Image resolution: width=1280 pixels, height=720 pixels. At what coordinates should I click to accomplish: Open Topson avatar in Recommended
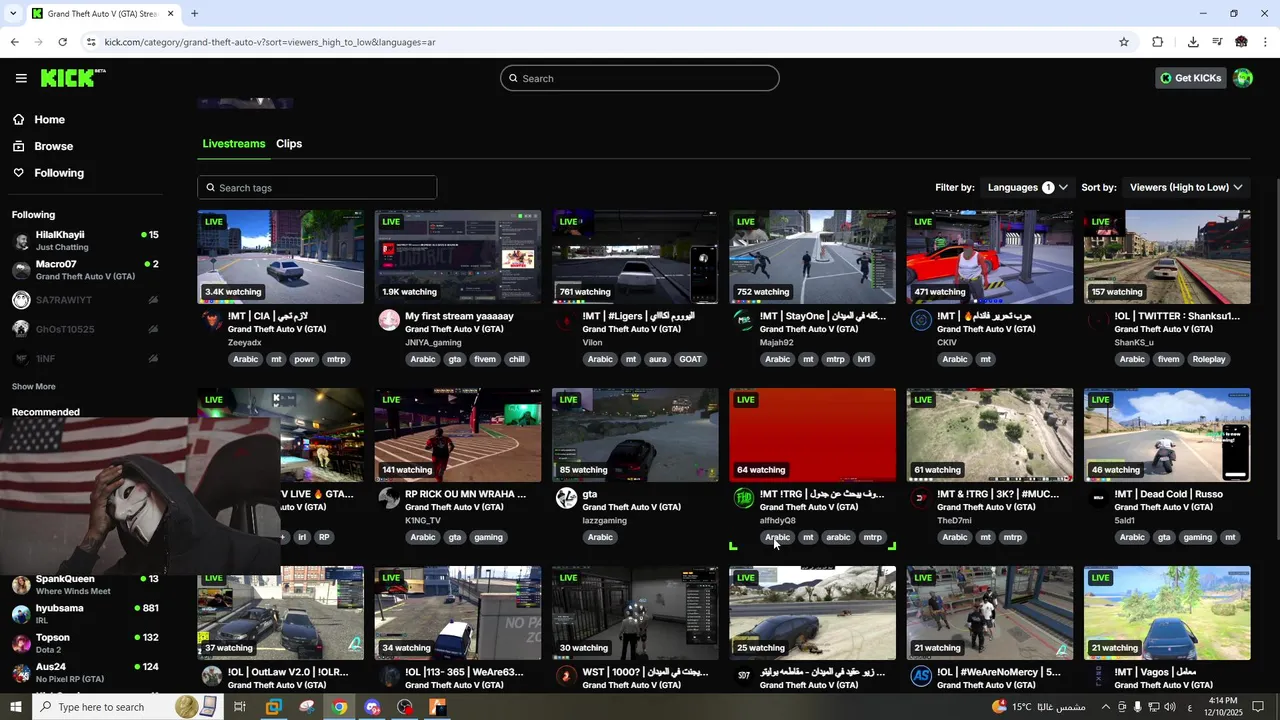tap(21, 643)
